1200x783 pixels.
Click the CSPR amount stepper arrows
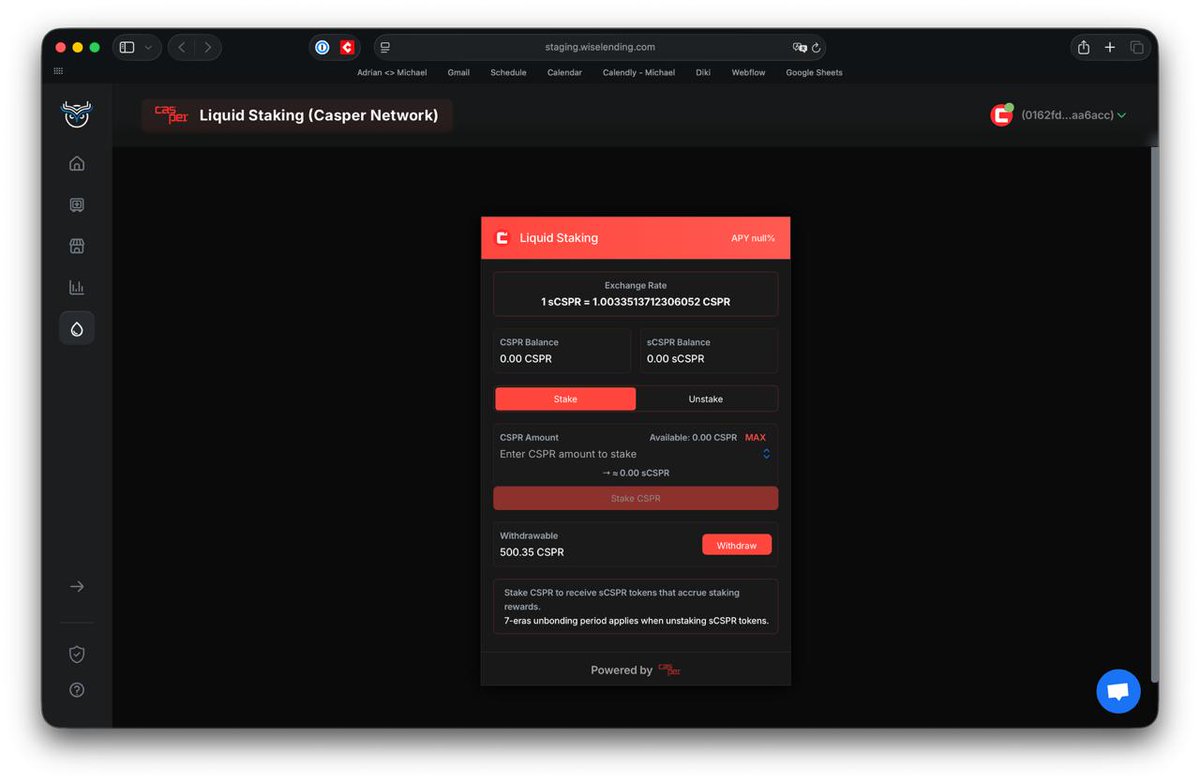click(x=766, y=454)
